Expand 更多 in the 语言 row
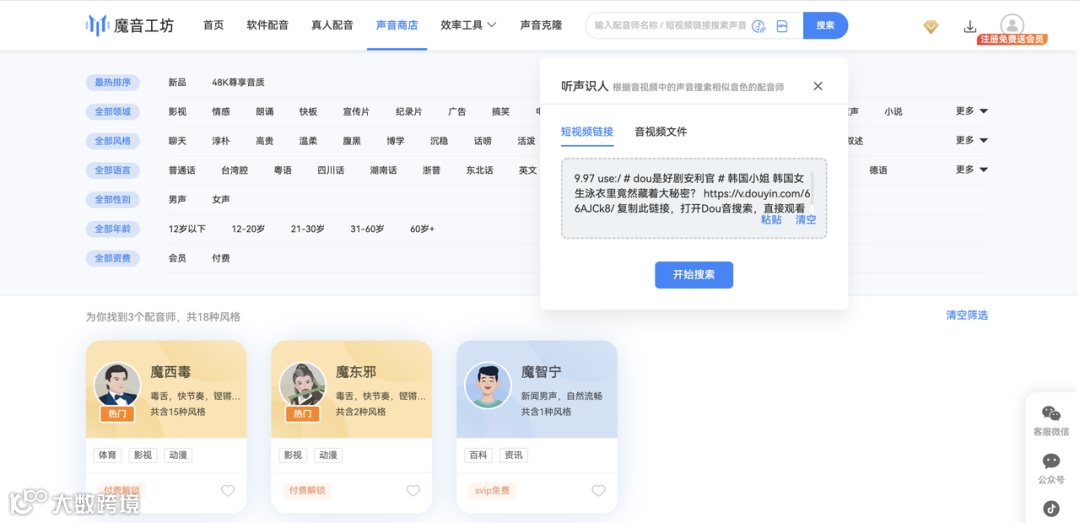 [x=971, y=170]
